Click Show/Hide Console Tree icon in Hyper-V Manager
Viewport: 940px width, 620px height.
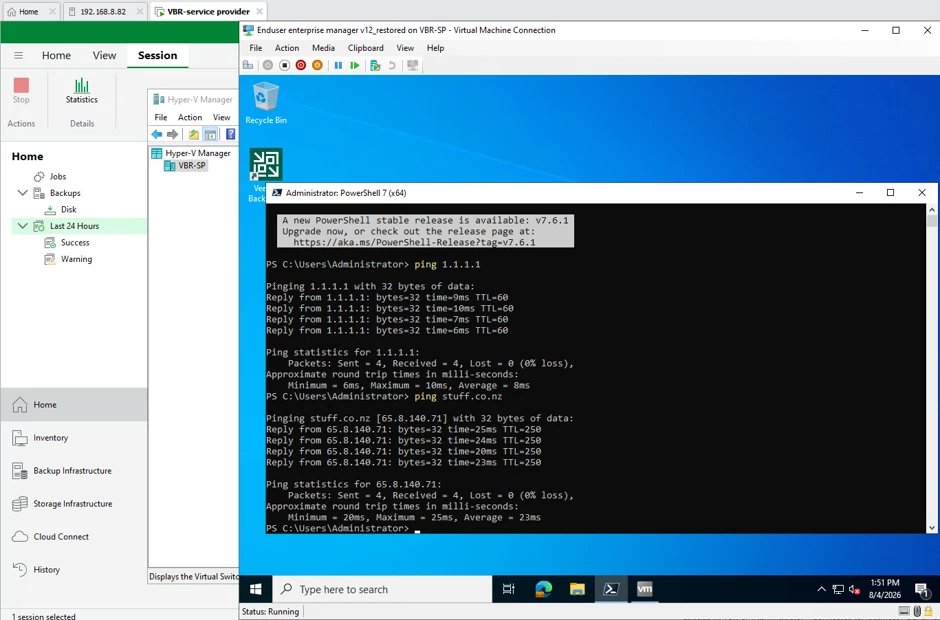tap(210, 134)
